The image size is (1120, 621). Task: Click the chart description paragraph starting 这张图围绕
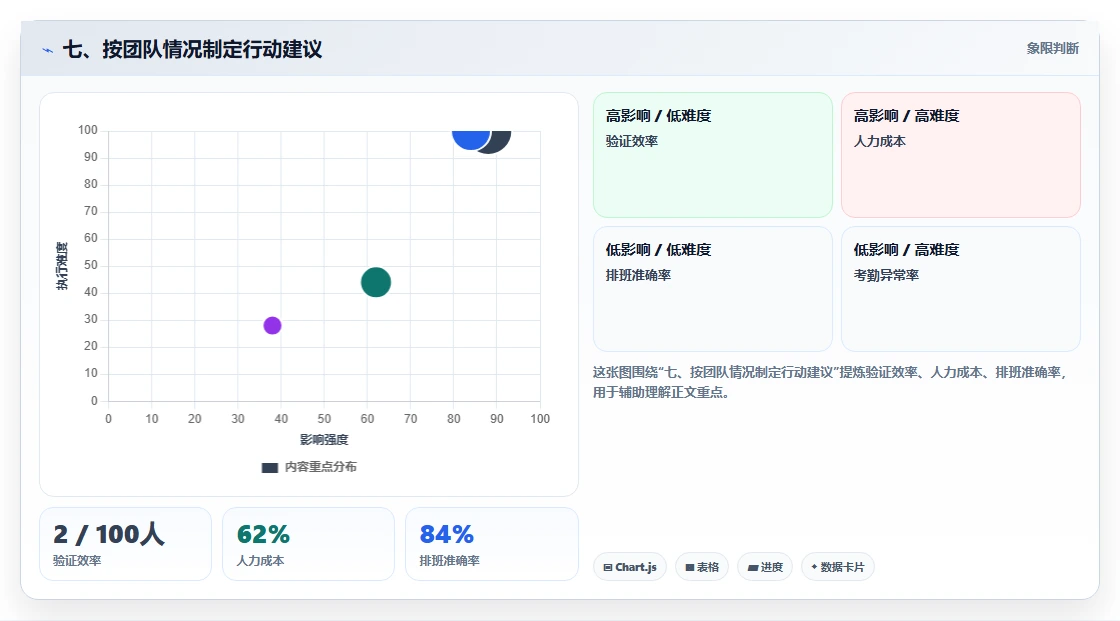829,382
